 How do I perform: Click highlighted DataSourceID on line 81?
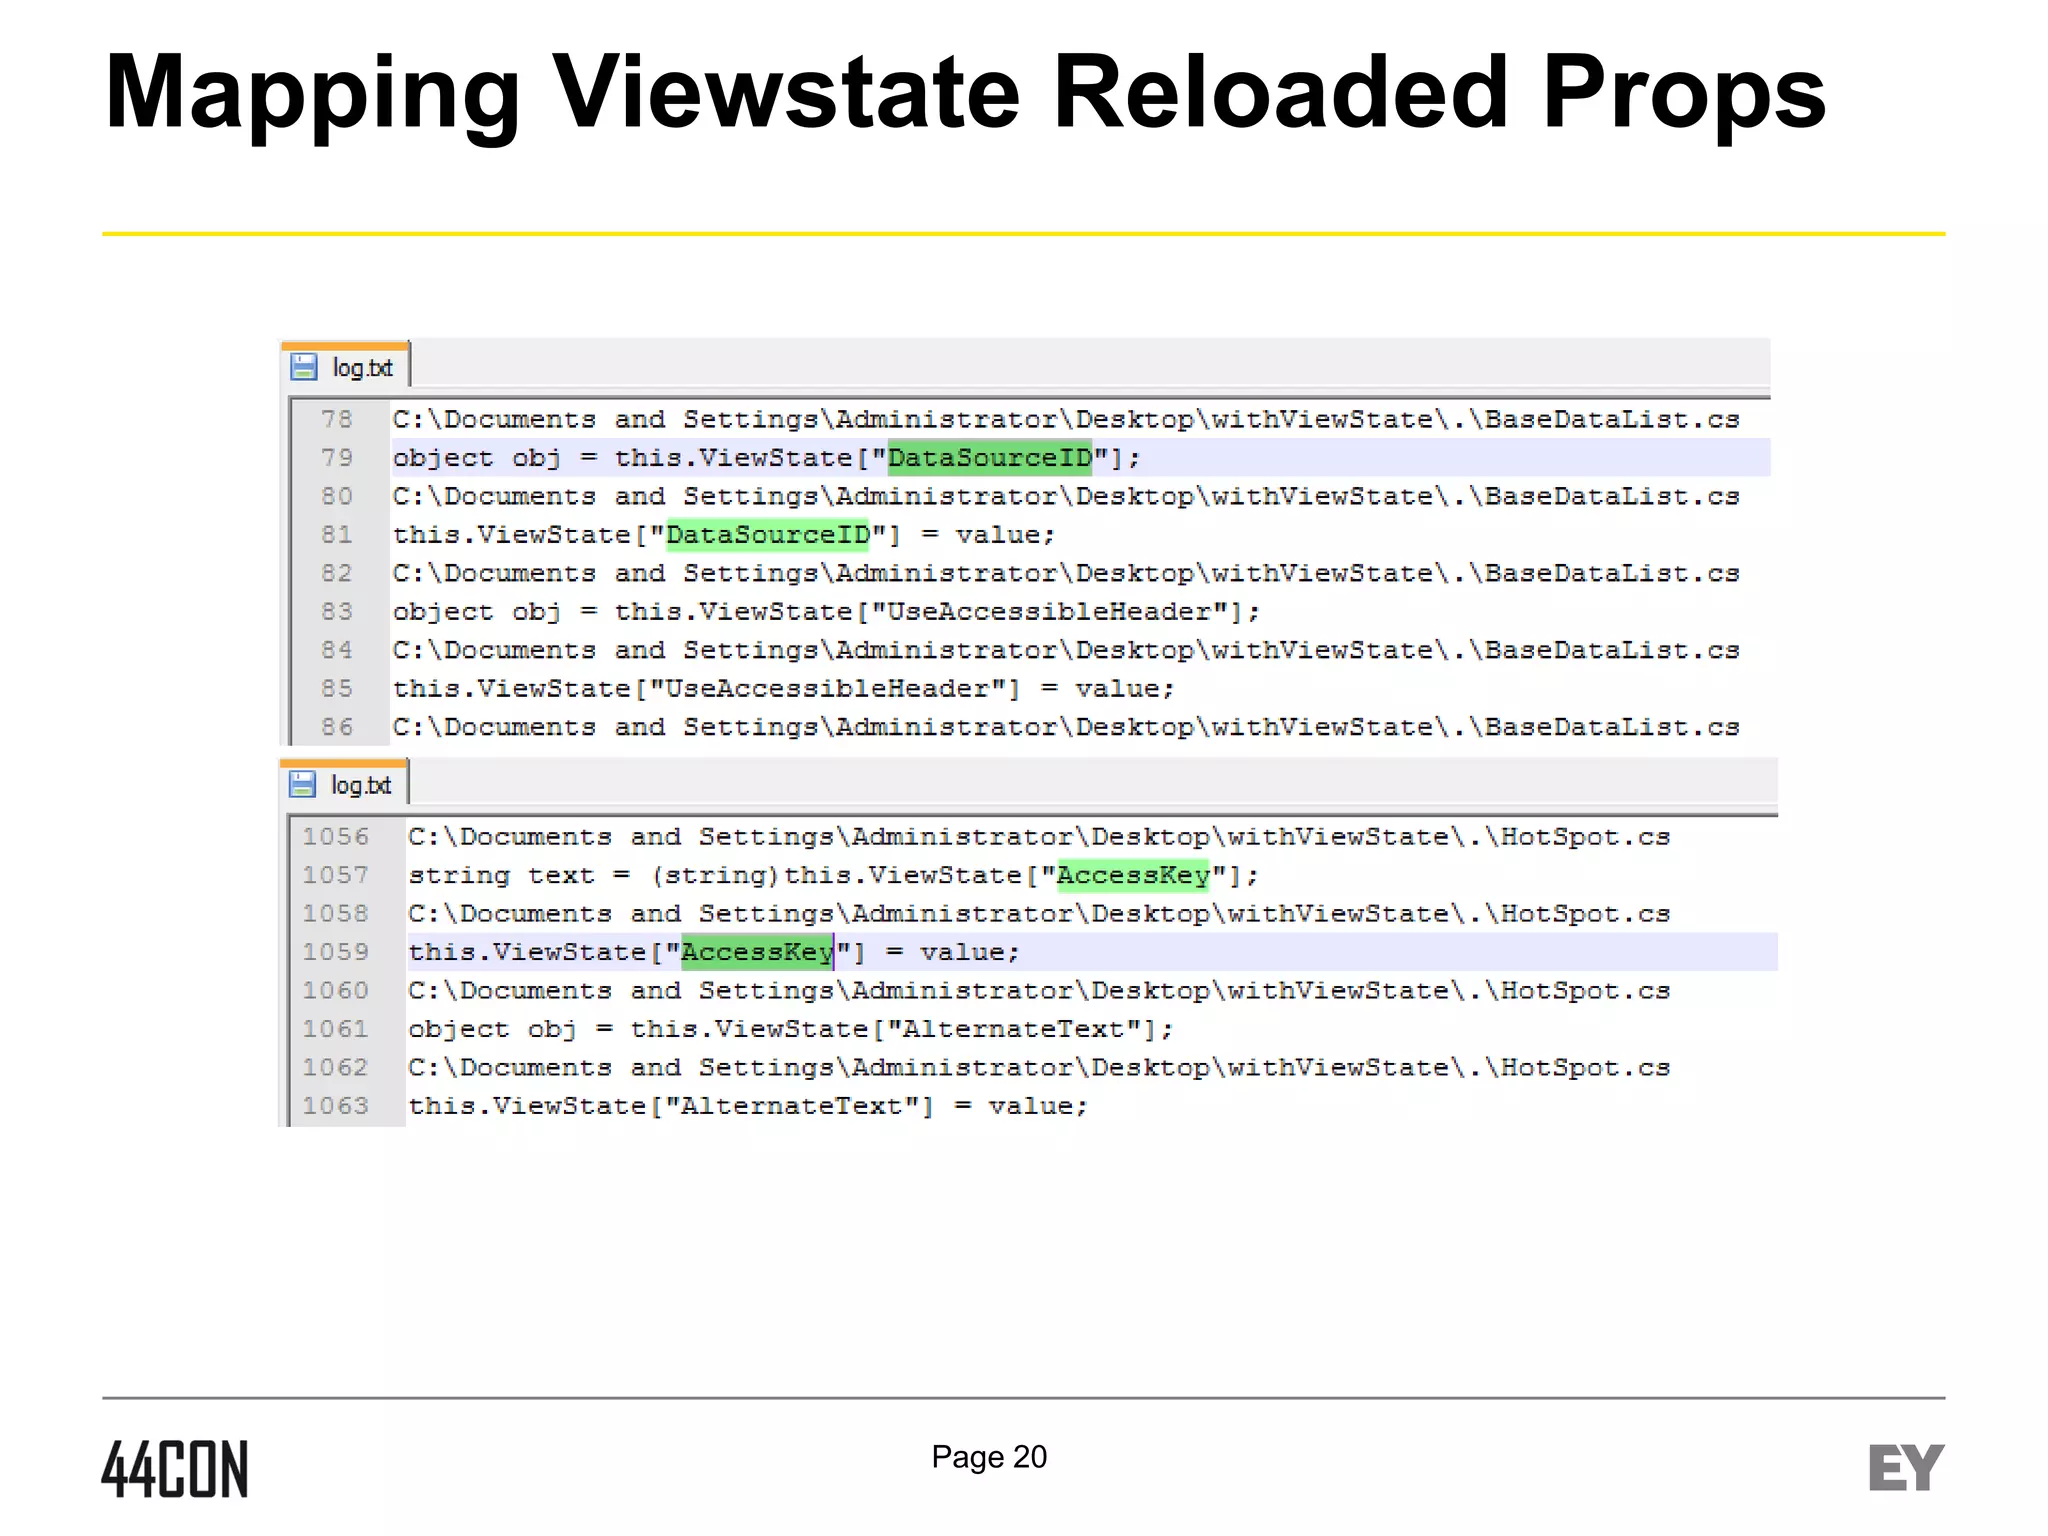[x=768, y=534]
